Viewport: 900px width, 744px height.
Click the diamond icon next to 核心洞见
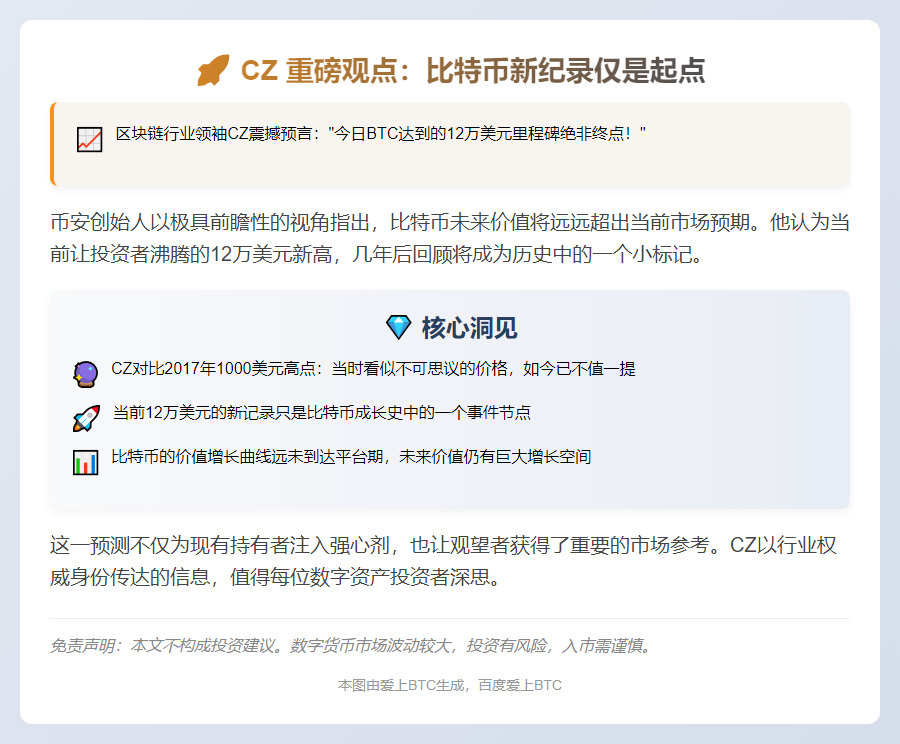pos(398,327)
